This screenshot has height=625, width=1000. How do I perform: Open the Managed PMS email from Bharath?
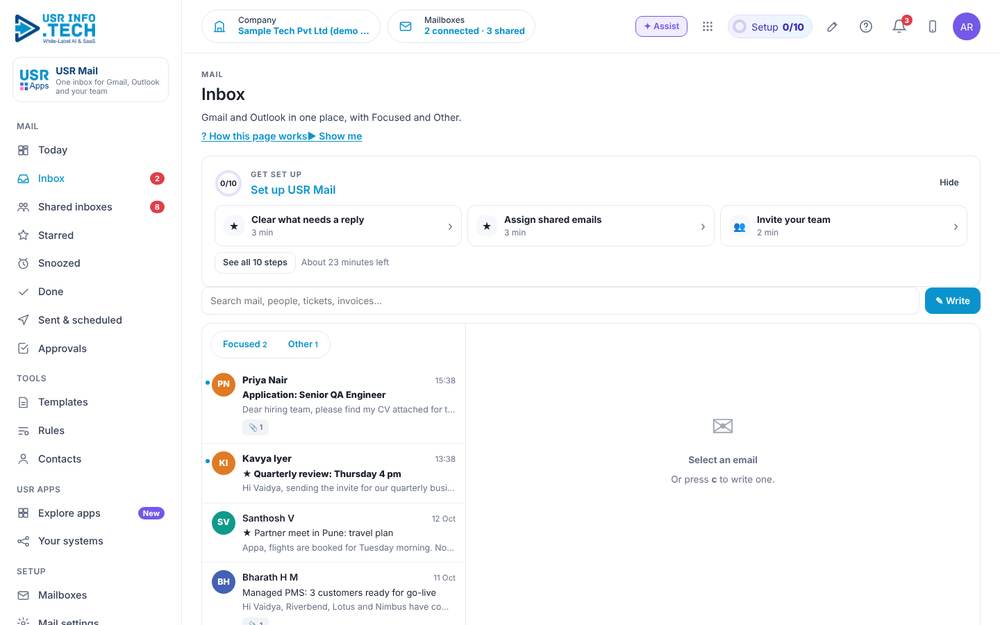[334, 594]
